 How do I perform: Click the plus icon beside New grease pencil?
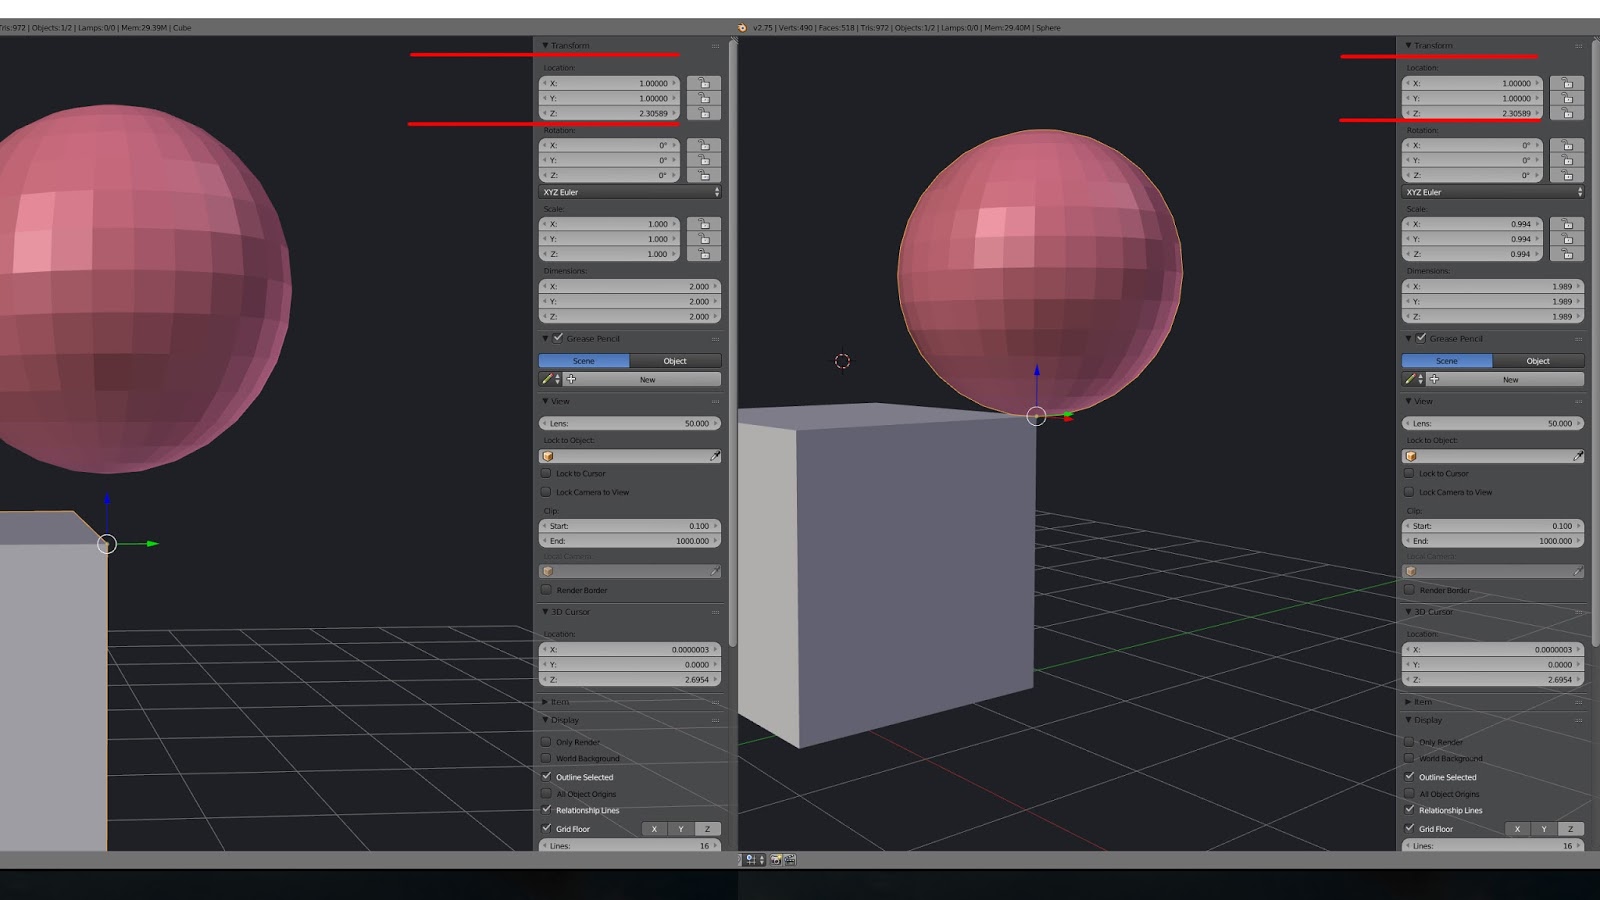point(571,379)
